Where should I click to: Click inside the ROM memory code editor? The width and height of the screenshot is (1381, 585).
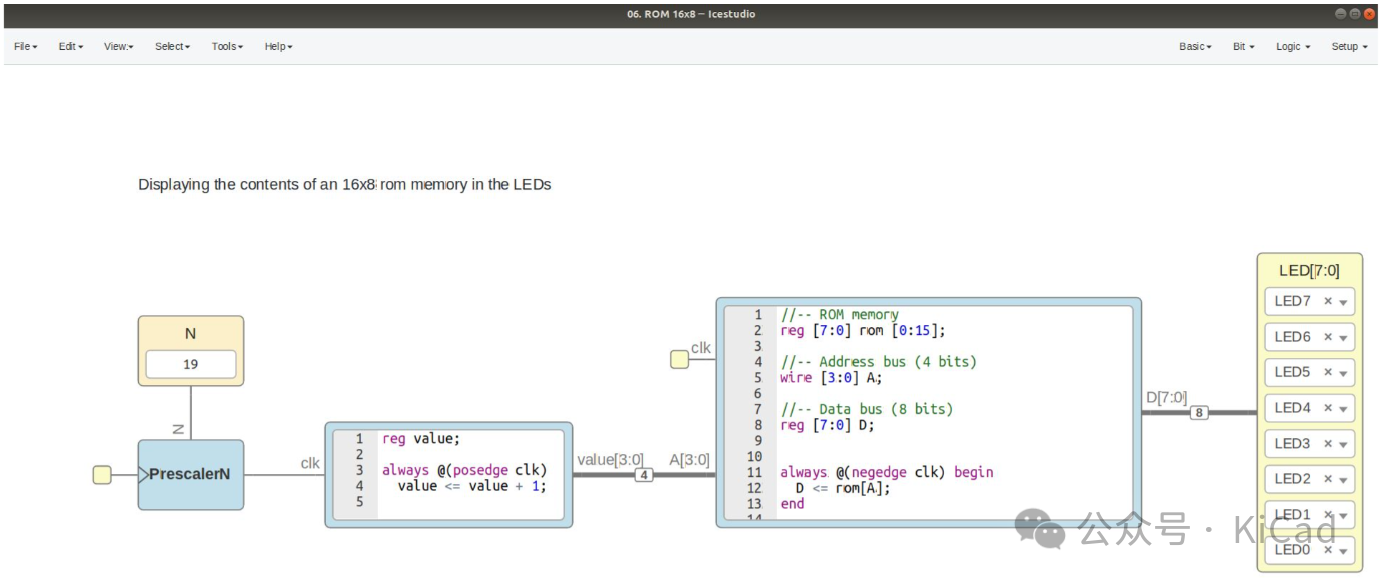[x=950, y=410]
